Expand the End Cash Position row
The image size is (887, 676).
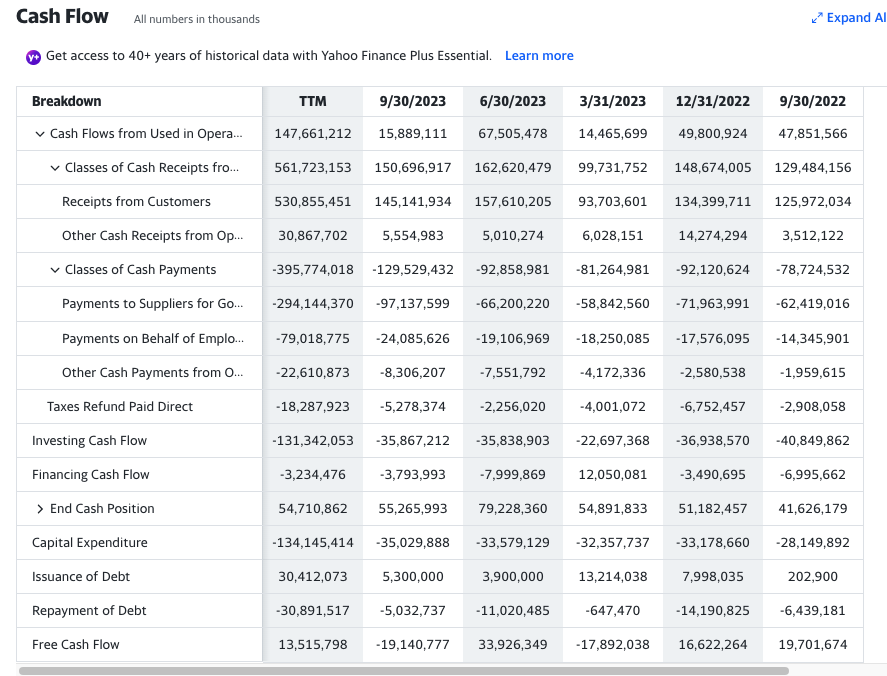click(x=40, y=509)
